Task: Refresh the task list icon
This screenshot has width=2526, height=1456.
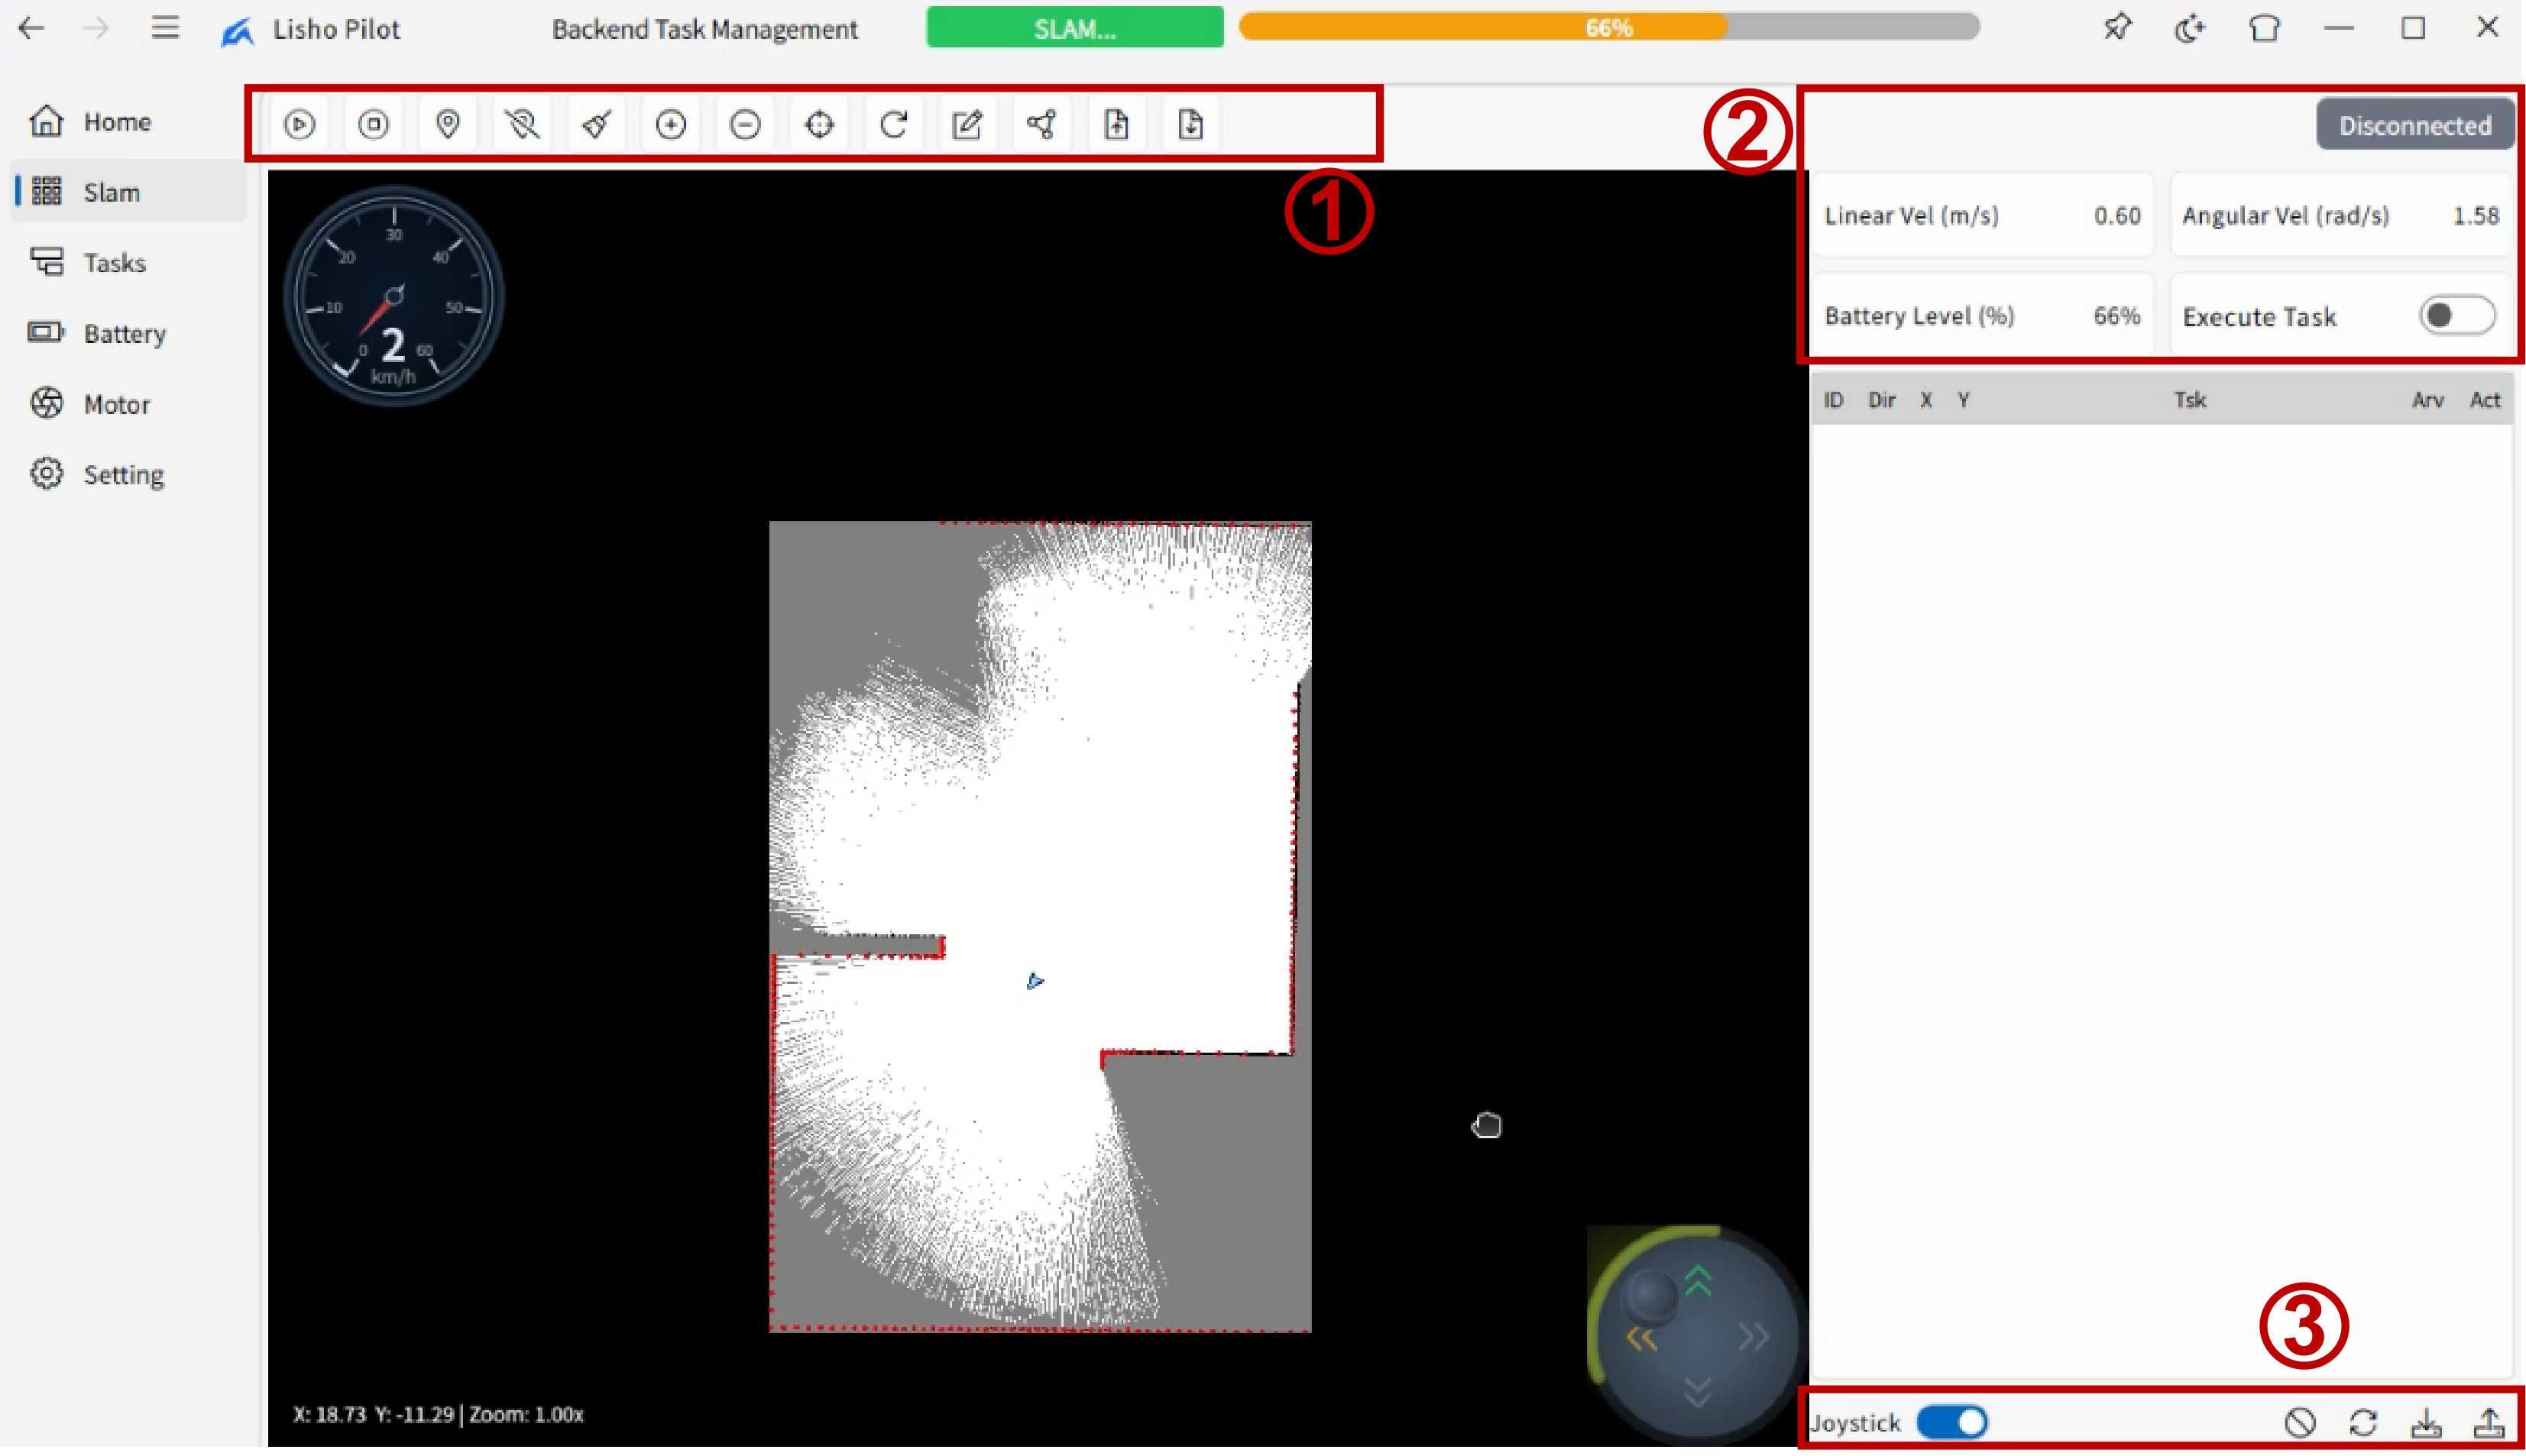Action: 2362,1422
